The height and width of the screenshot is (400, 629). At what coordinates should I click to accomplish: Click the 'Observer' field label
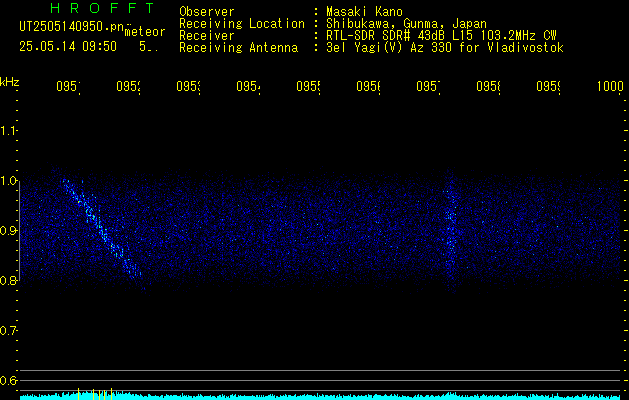pyautogui.click(x=207, y=12)
